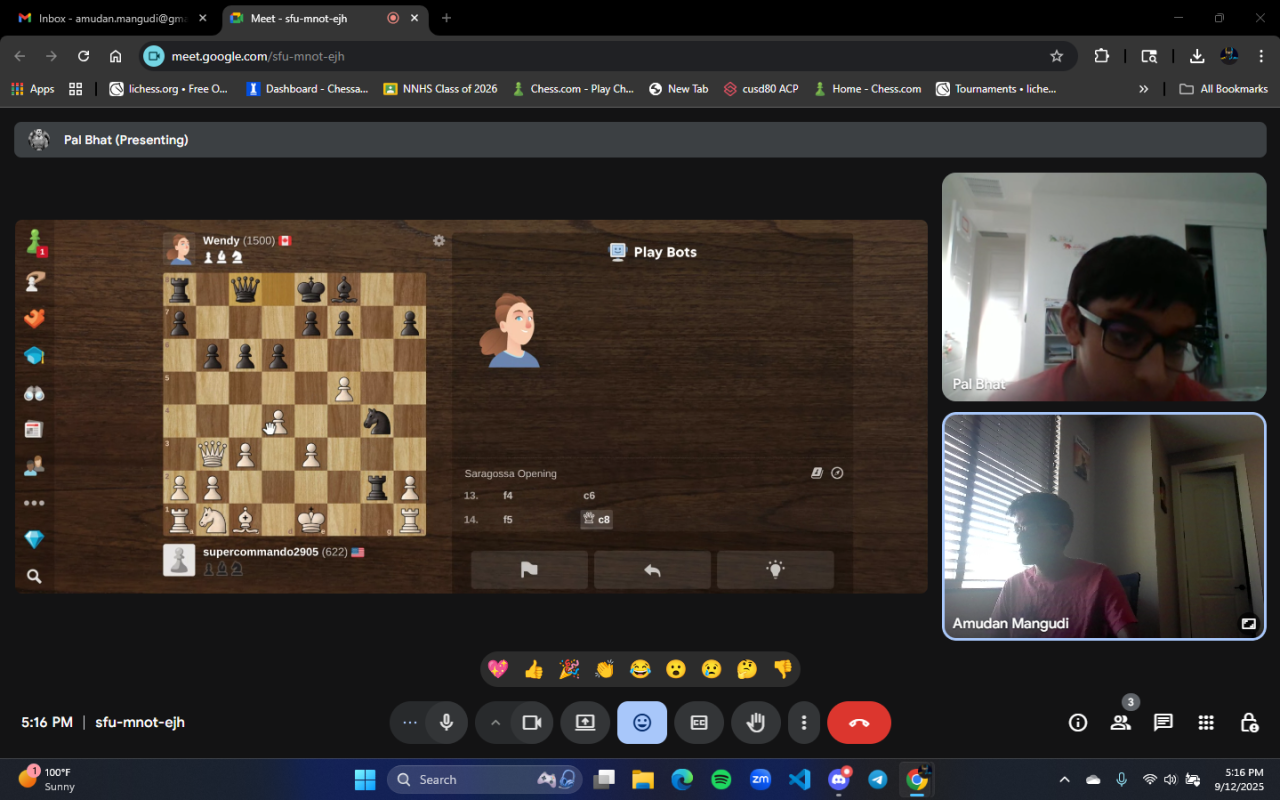The height and width of the screenshot is (800, 1280).
Task: Turn on closed captions in Meet
Action: (x=699, y=722)
